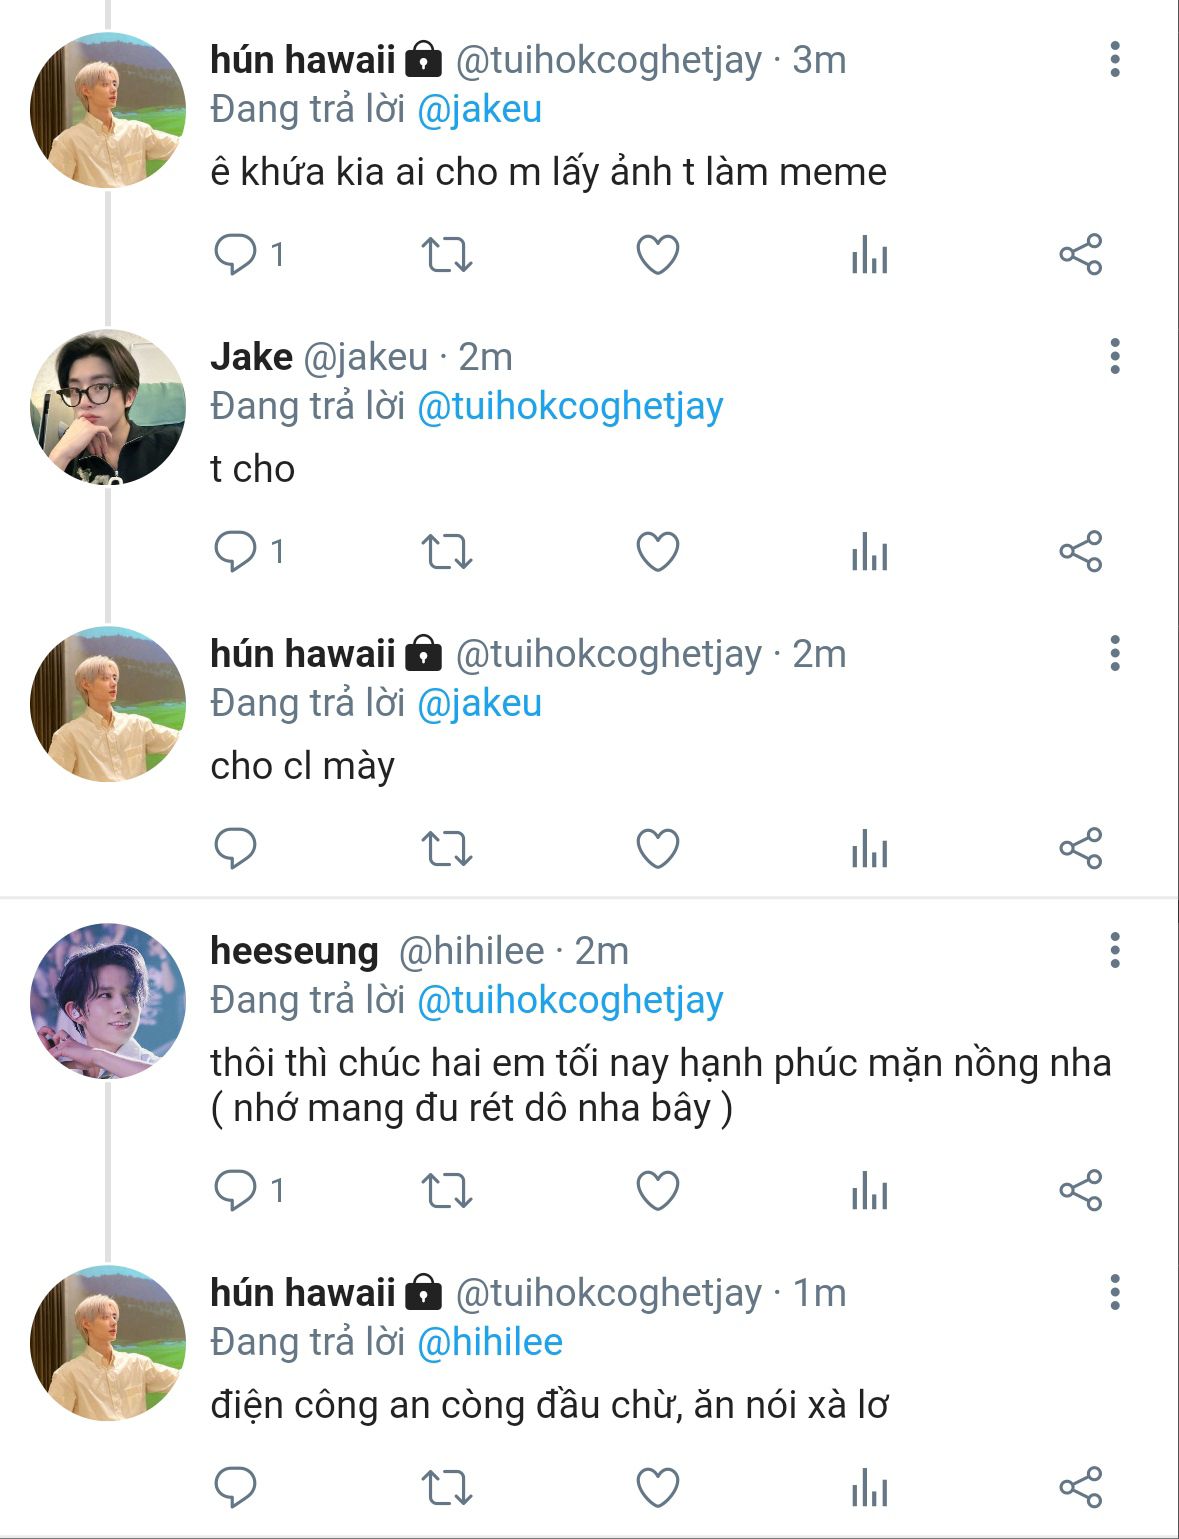Like Jake's "t cho" reply
Image resolution: width=1179 pixels, height=1539 pixels.
pyautogui.click(x=658, y=551)
